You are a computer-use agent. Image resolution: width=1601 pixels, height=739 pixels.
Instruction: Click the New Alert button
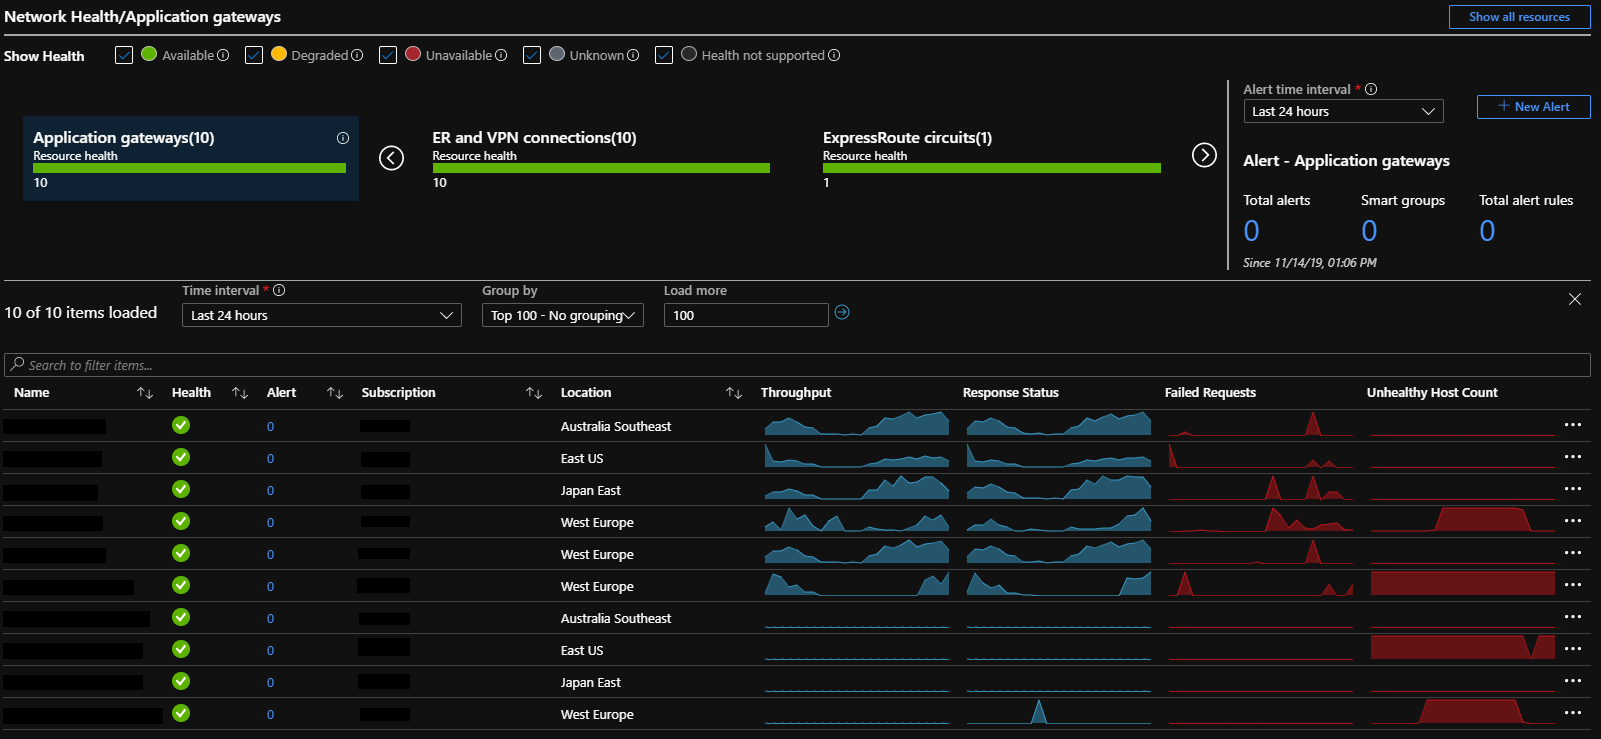tap(1533, 107)
